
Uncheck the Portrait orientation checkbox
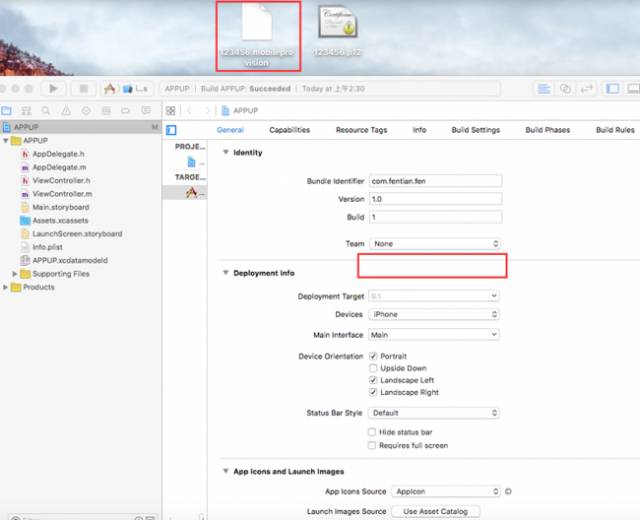click(373, 356)
